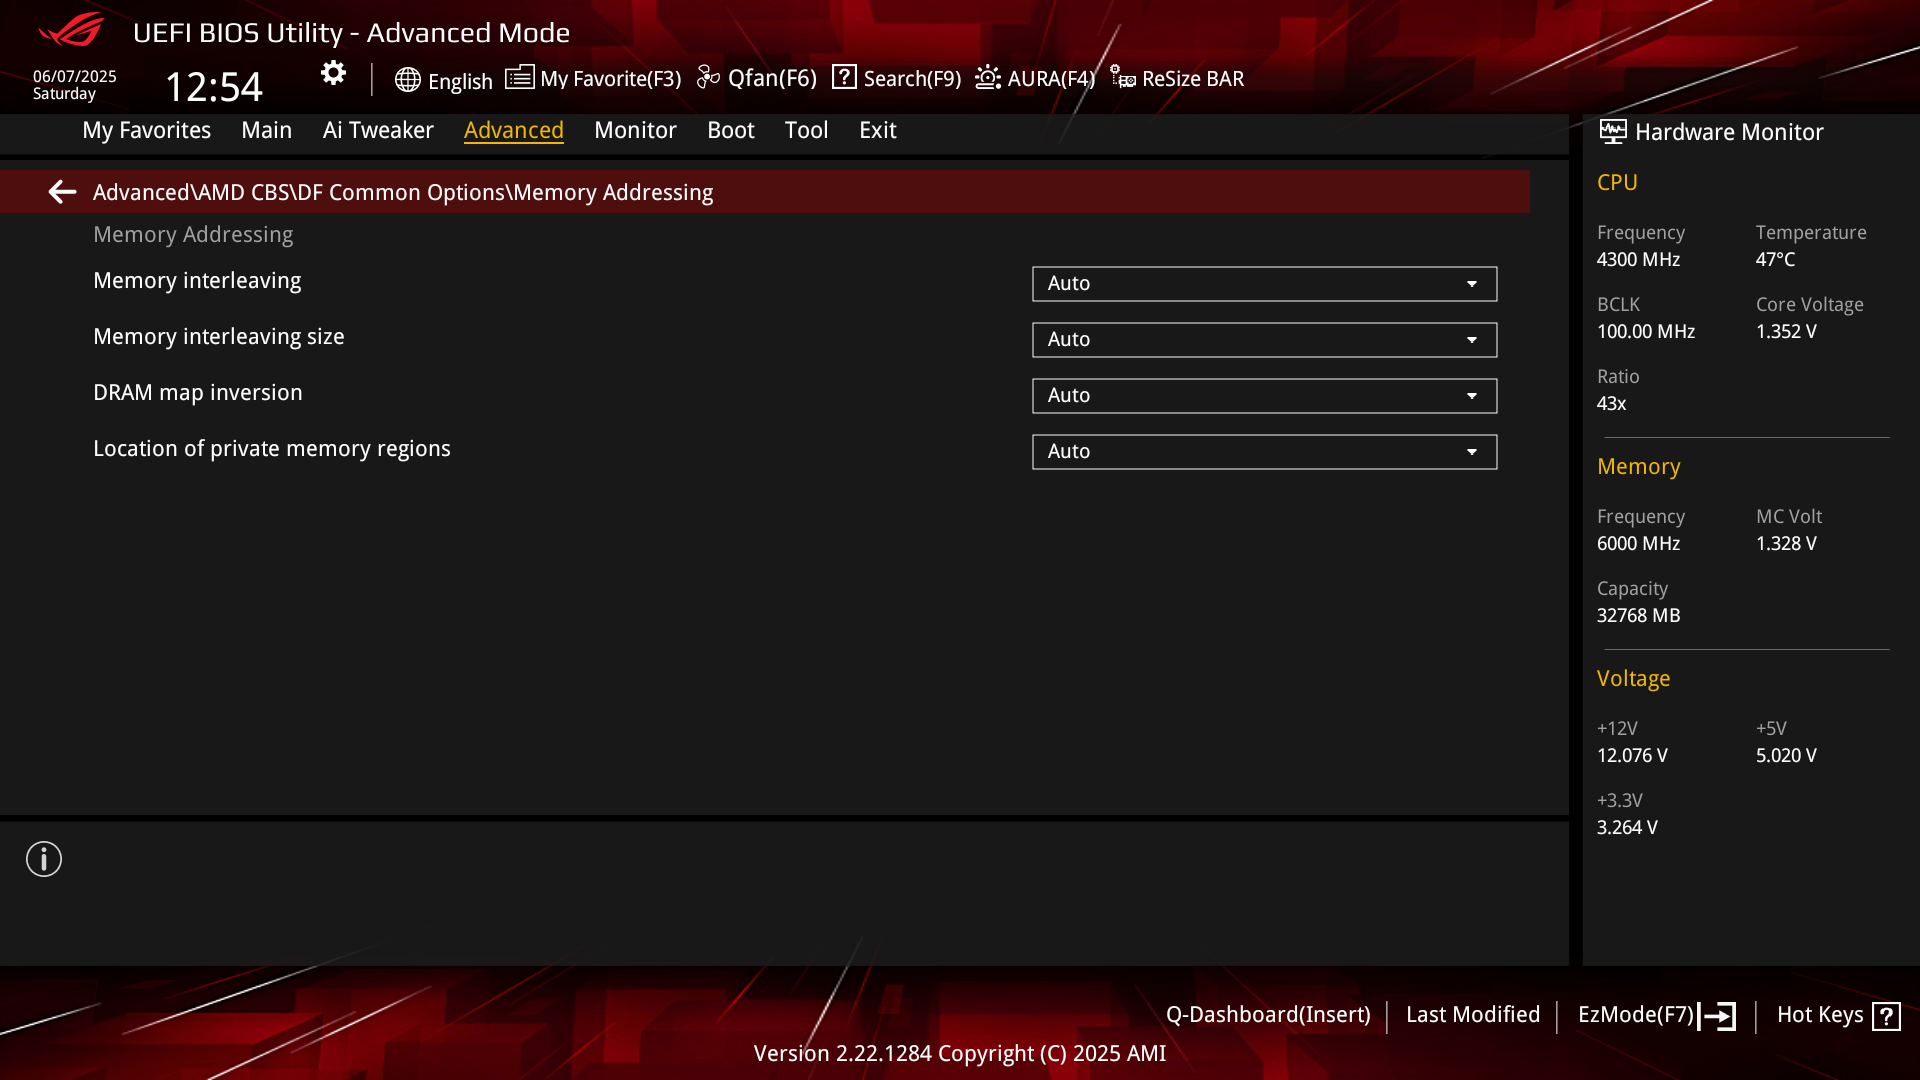Click the date 06/07/2025

tap(75, 76)
